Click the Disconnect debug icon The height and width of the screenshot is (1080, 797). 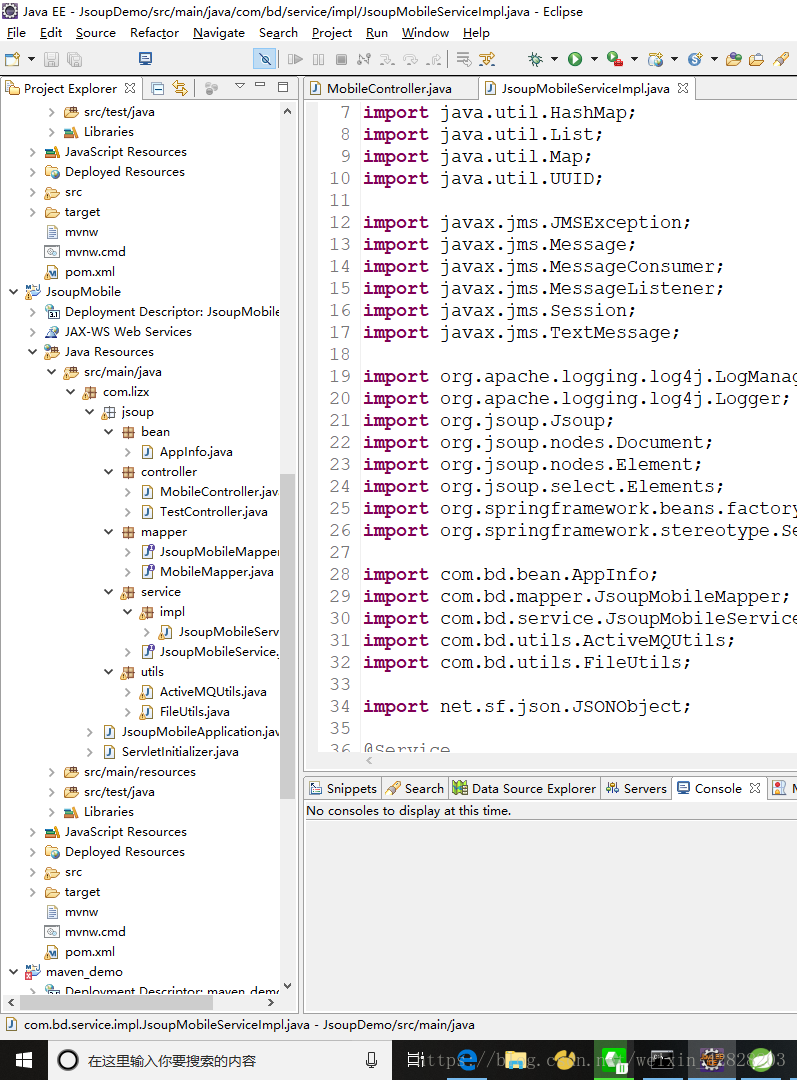[364, 59]
